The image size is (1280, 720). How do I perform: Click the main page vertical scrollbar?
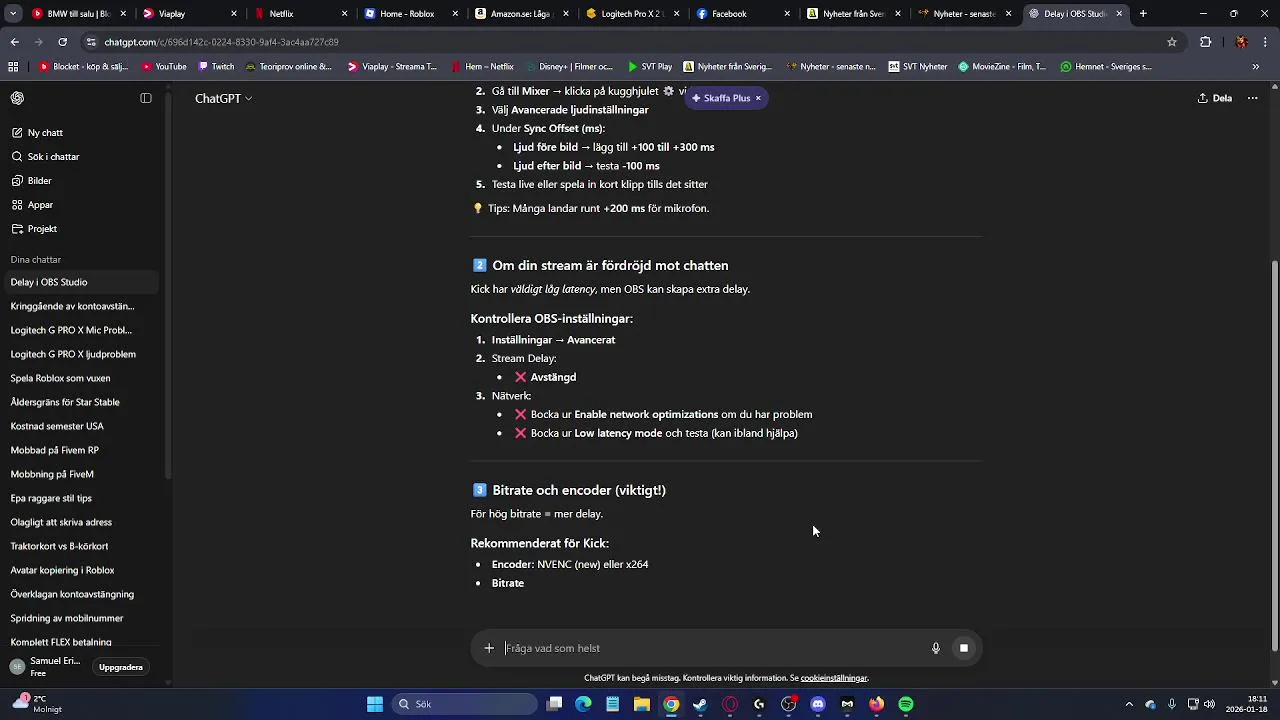point(1274,455)
